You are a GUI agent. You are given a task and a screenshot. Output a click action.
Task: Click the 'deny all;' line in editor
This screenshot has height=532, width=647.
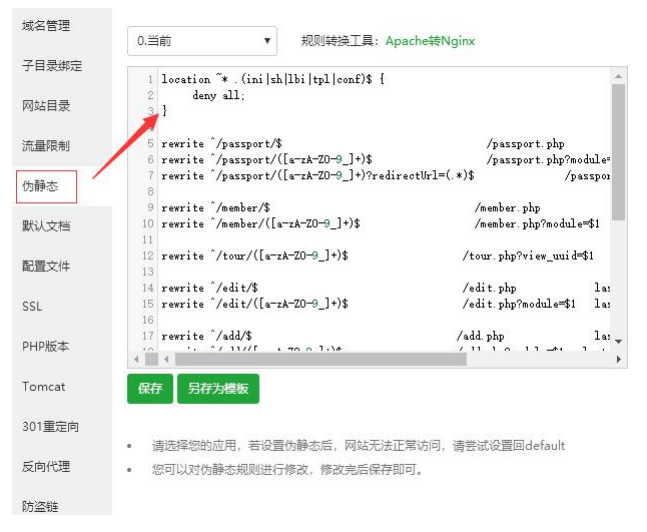pyautogui.click(x=218, y=95)
